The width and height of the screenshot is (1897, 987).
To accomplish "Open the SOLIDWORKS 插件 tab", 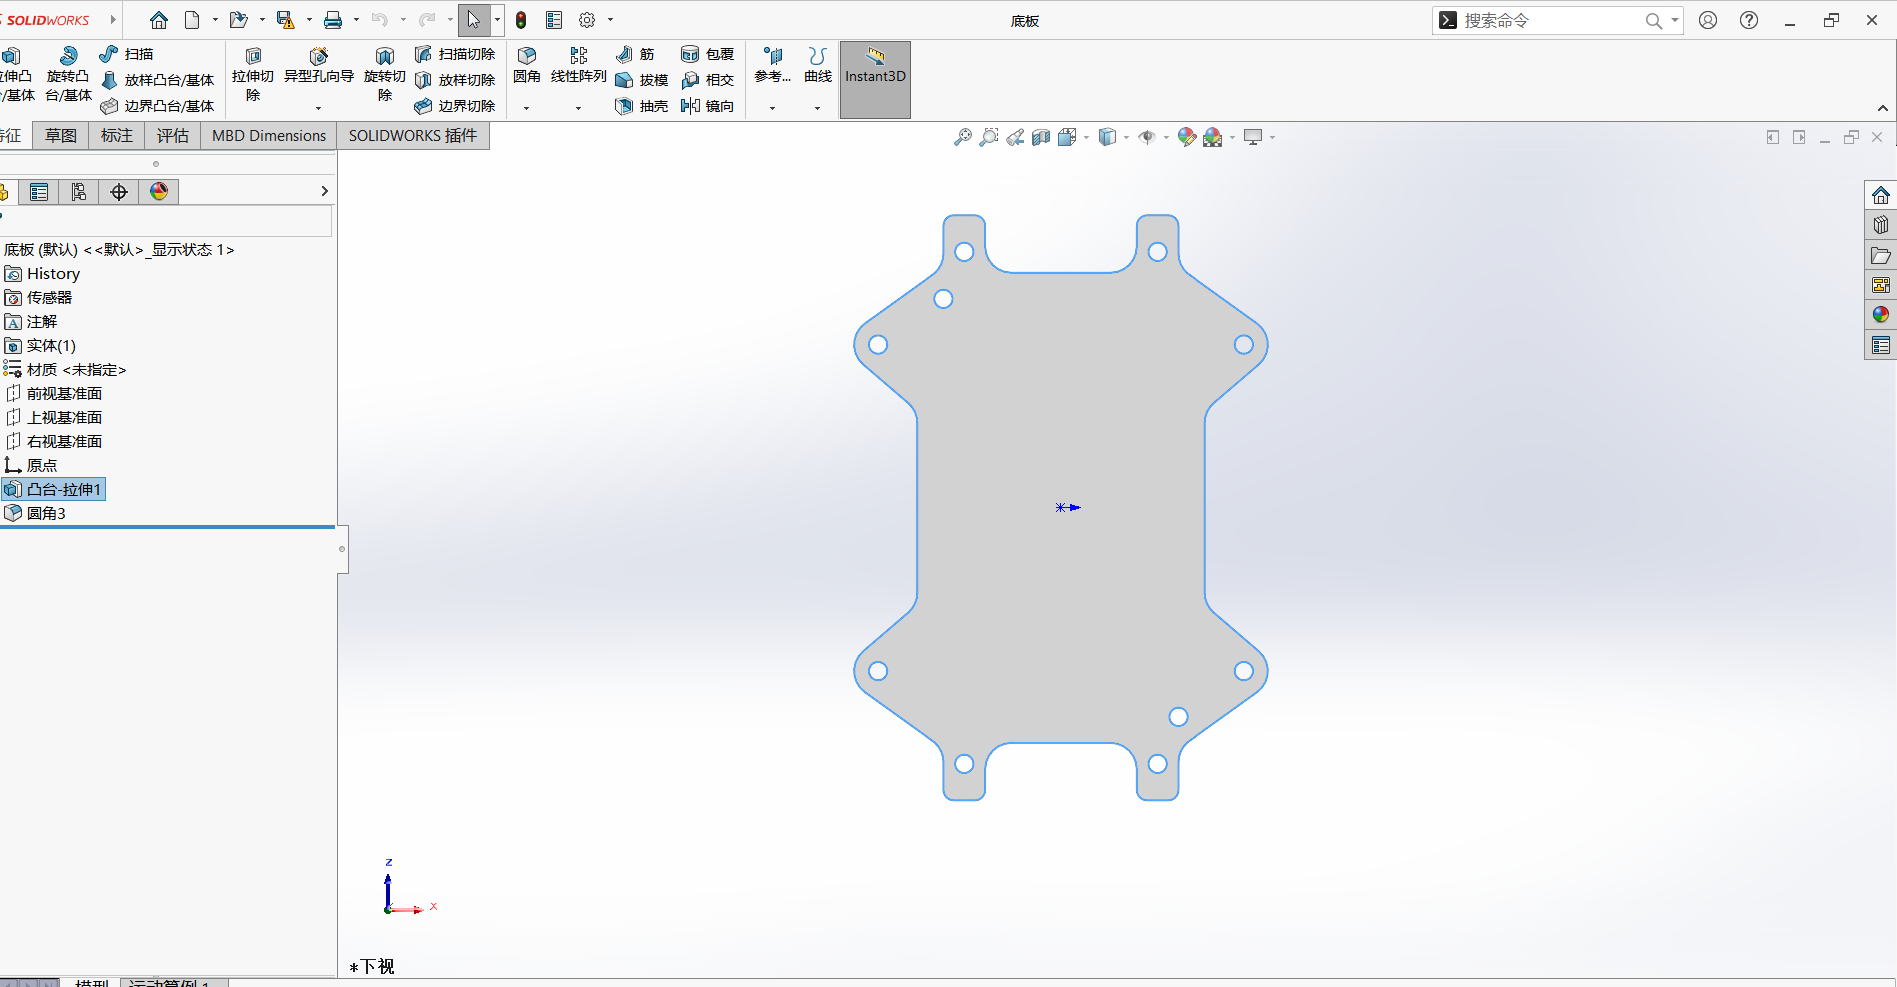I will click(413, 136).
